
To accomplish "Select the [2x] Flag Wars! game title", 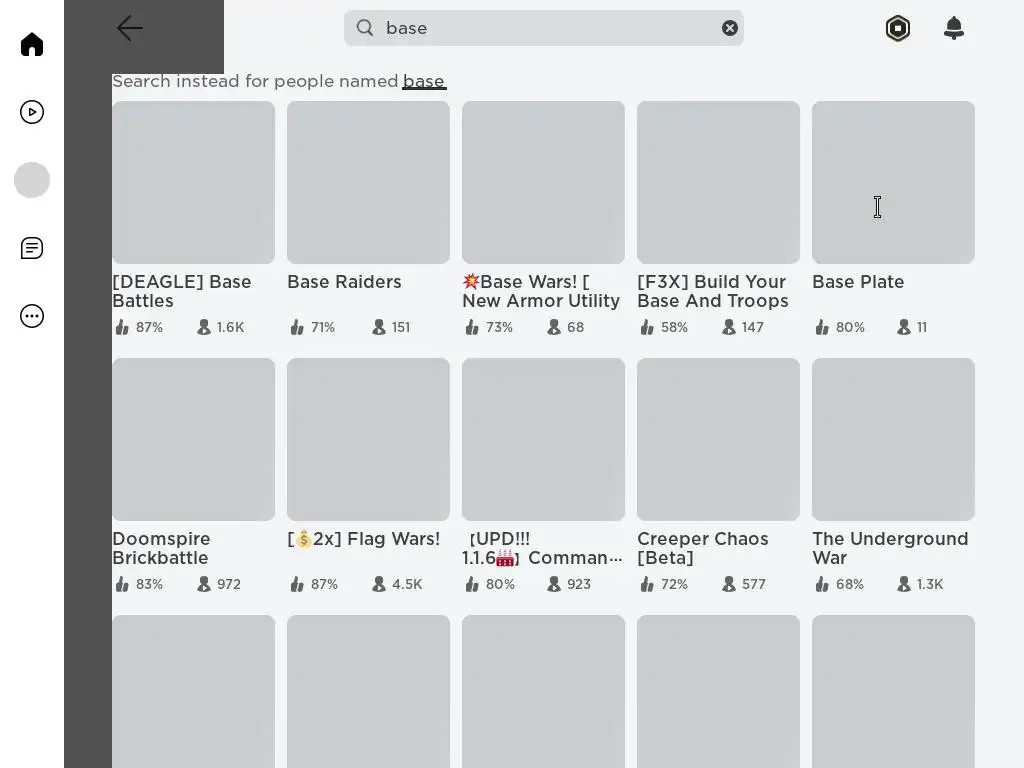I will point(364,539).
